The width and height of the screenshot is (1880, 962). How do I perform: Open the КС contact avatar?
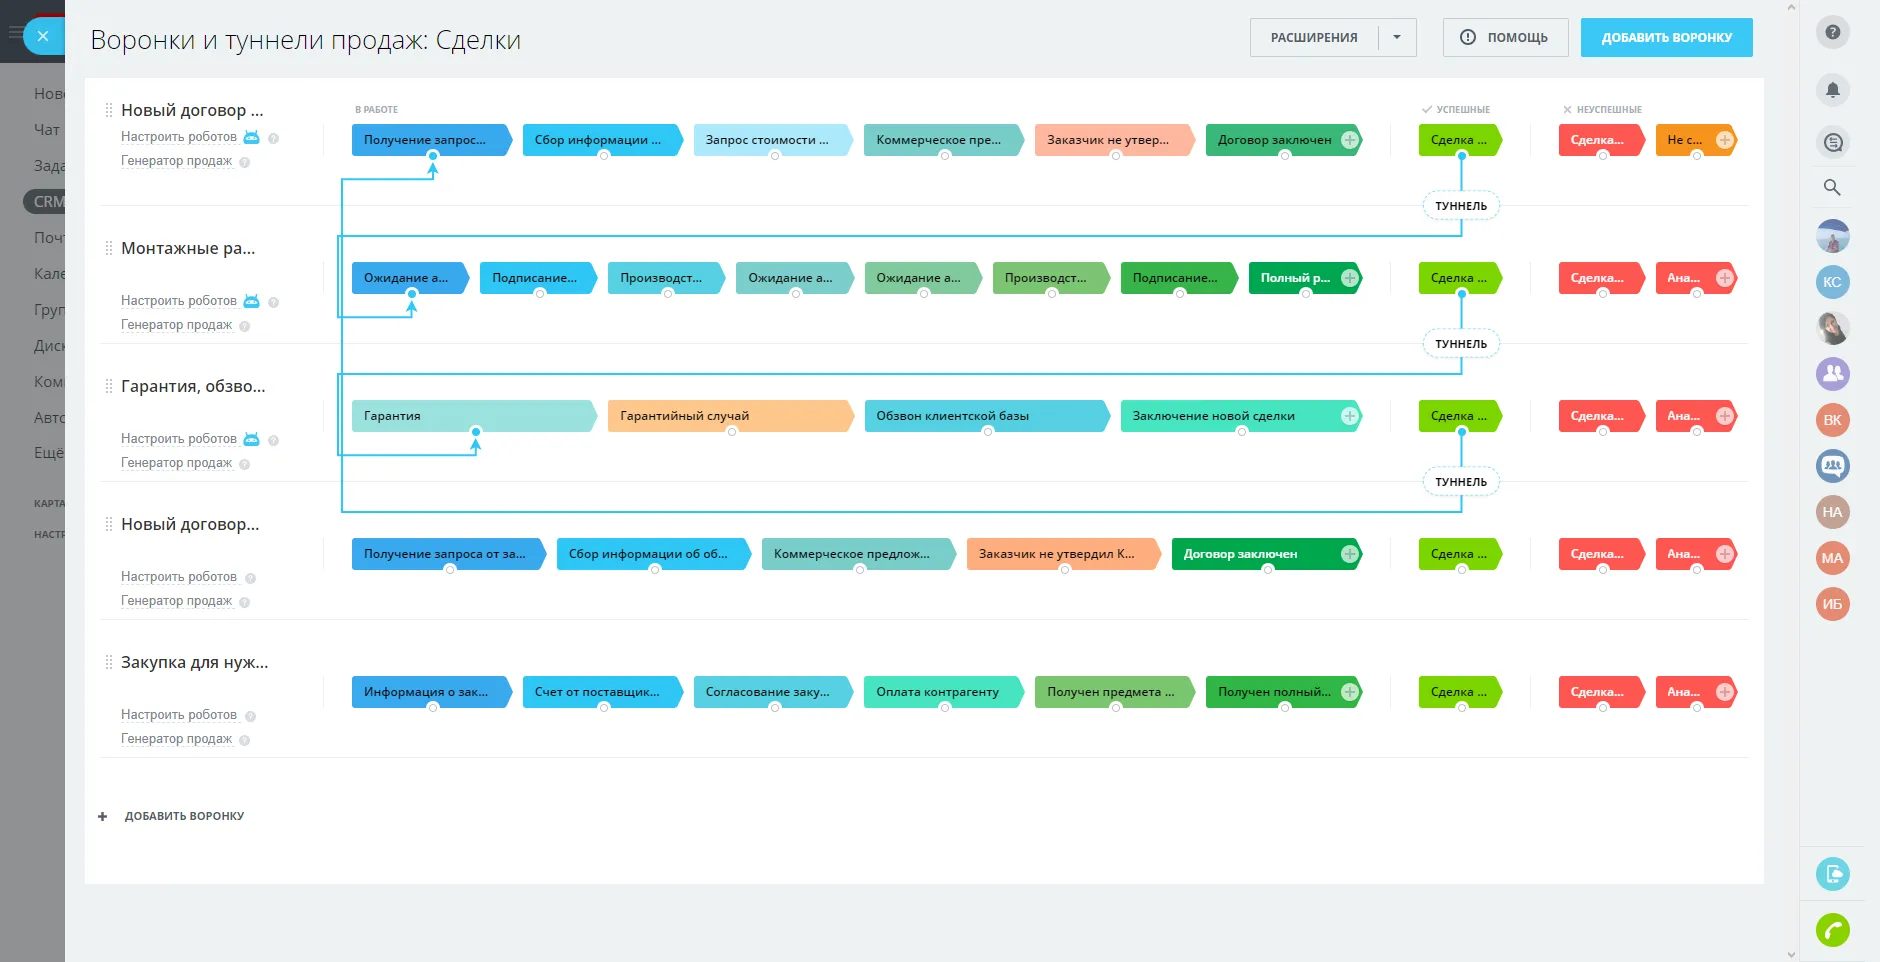(1832, 282)
